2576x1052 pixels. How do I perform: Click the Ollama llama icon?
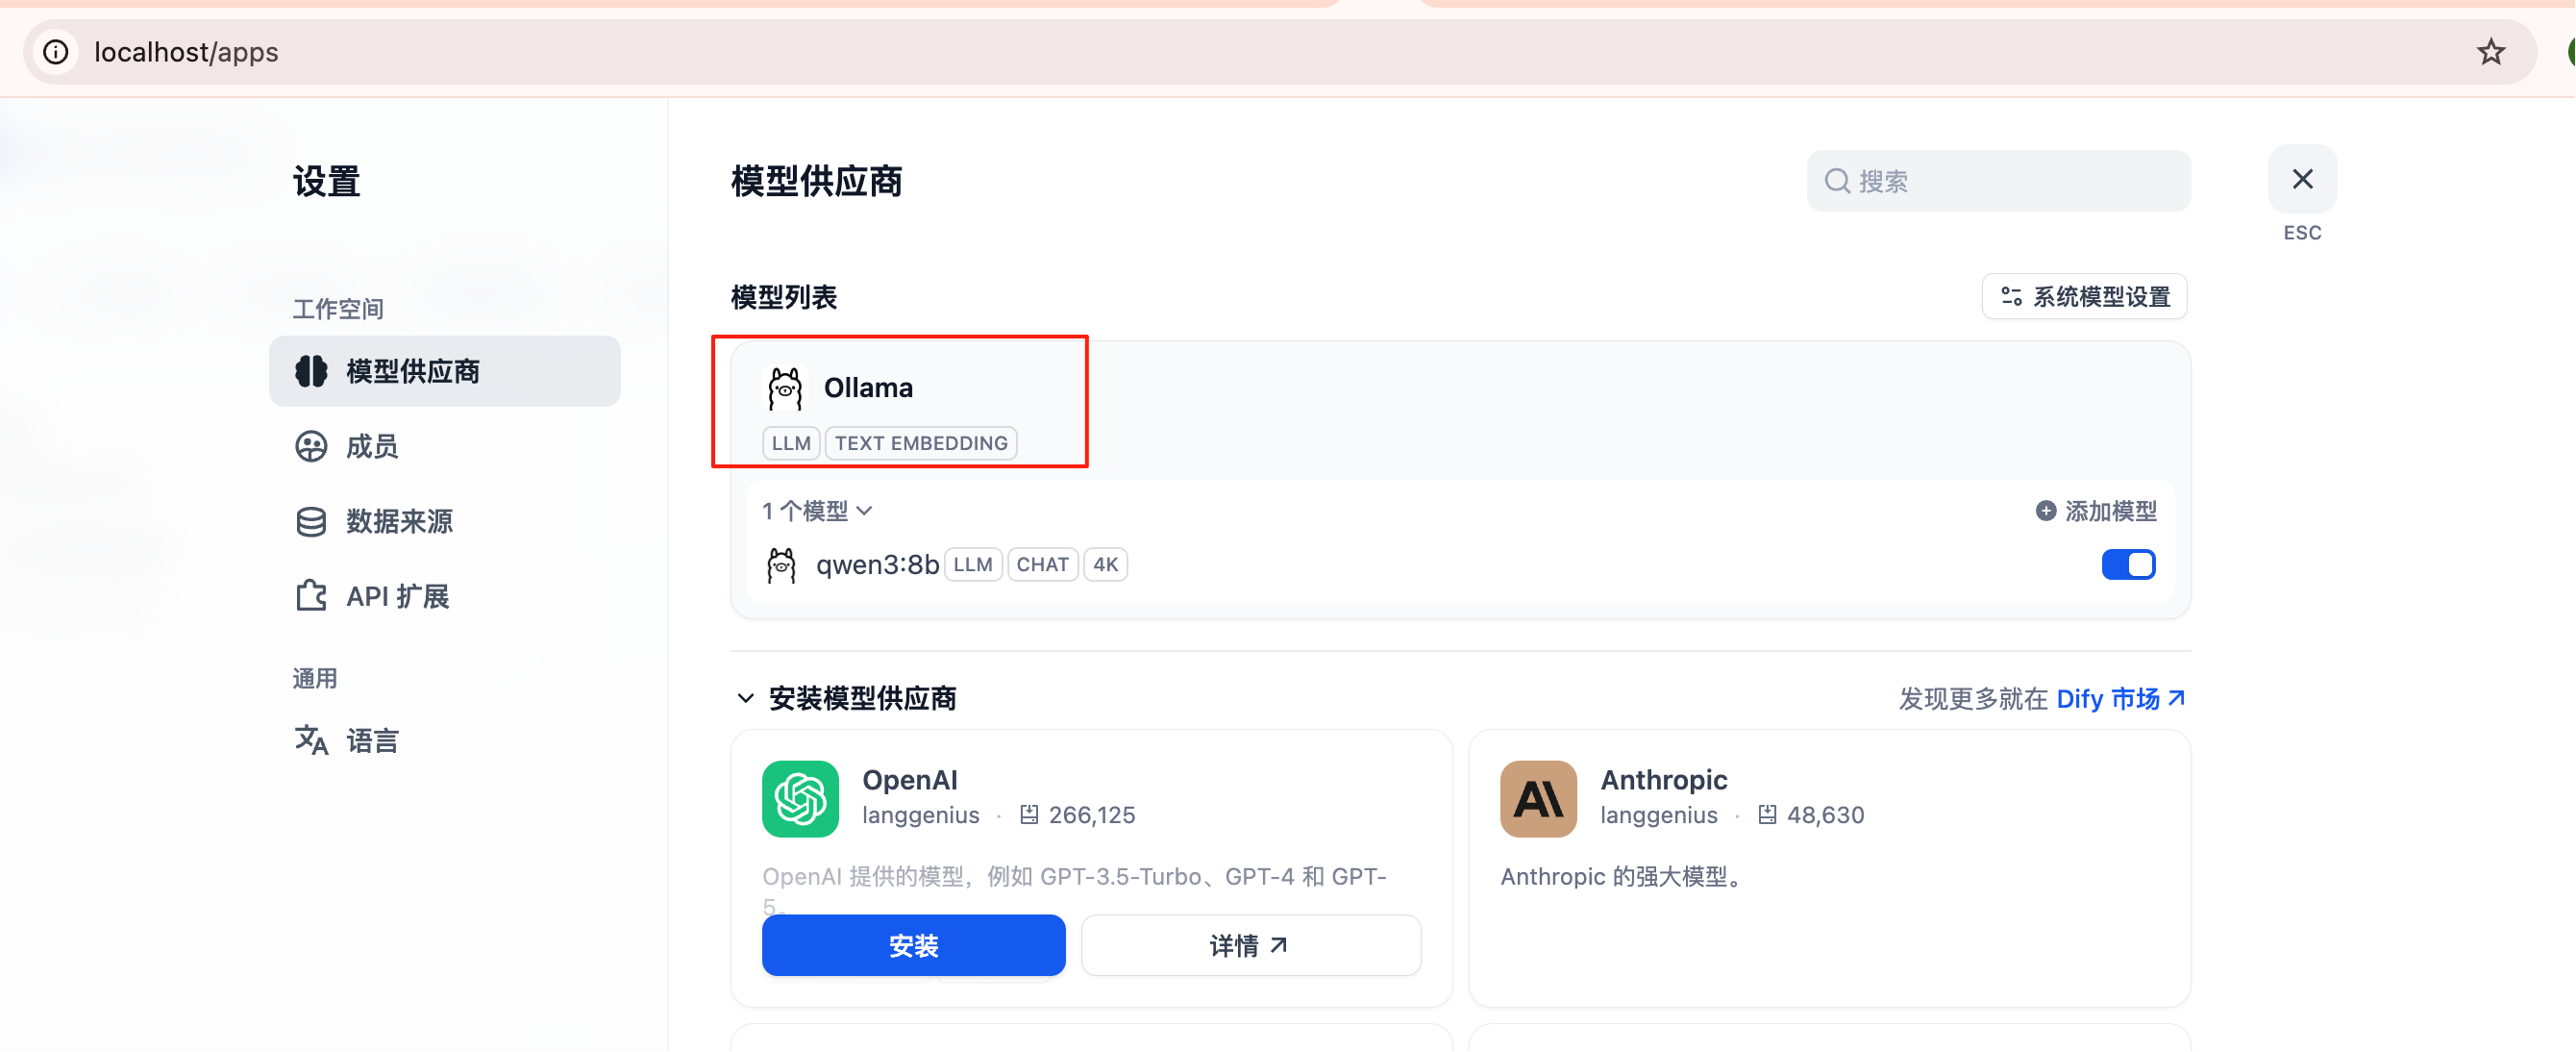pyautogui.click(x=786, y=388)
